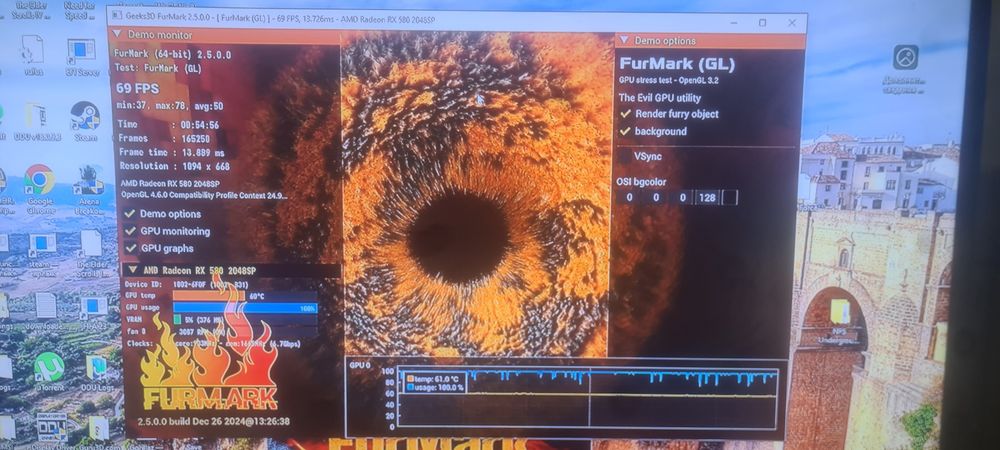Click the GPU 0 graph legend box

[436, 382]
